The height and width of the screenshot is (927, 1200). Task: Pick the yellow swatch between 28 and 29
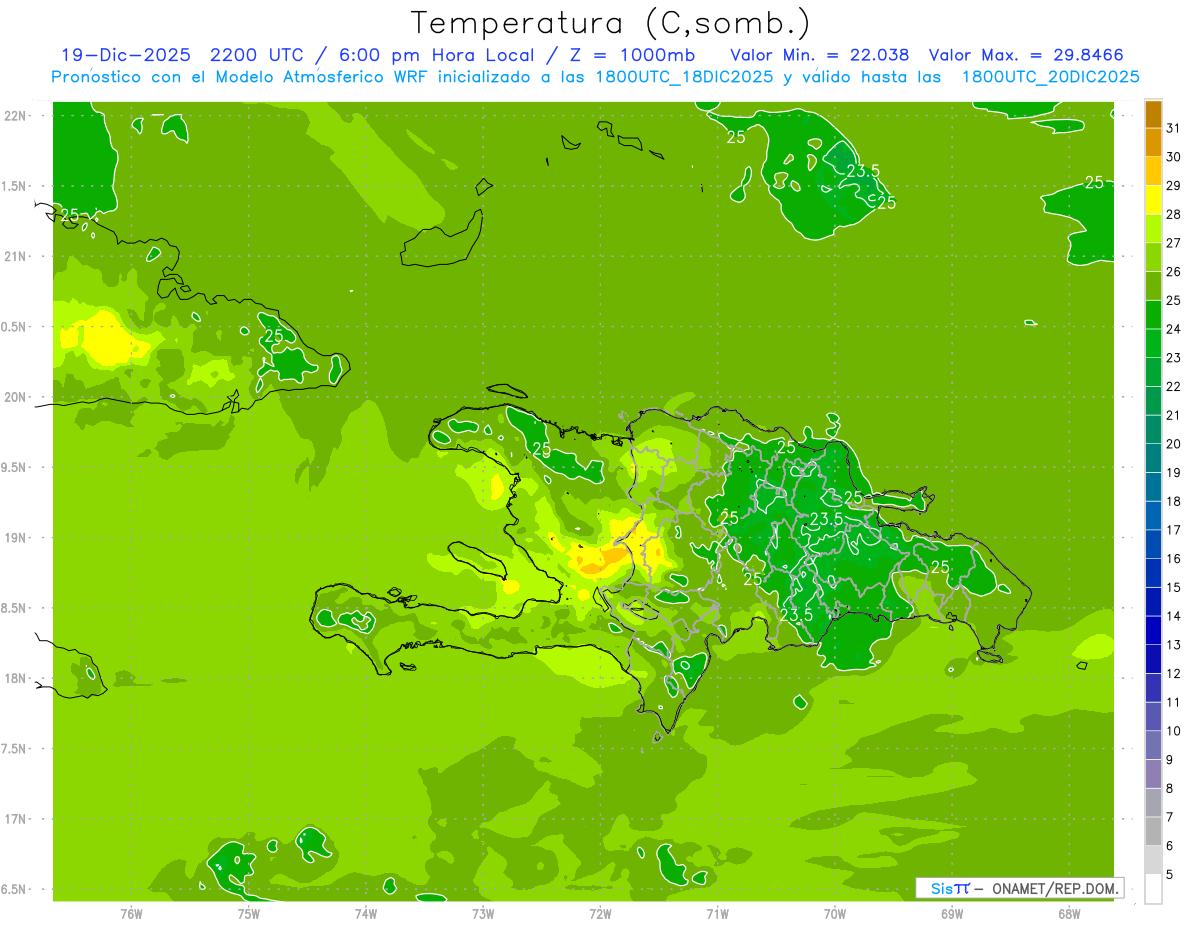pos(1153,200)
